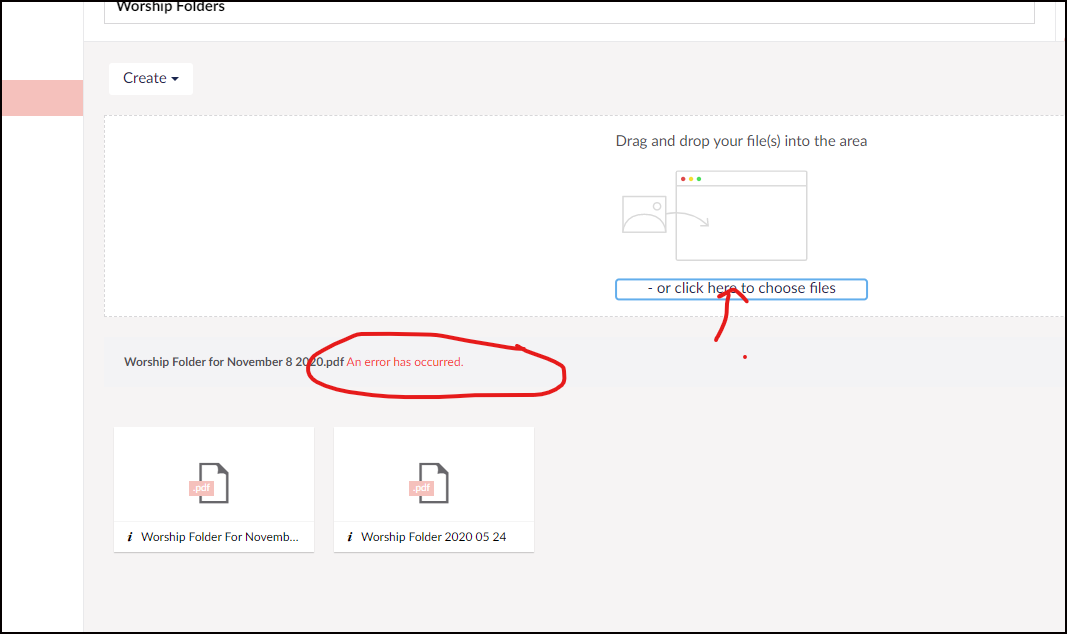Click the 'An error has occurred.' message
The width and height of the screenshot is (1067, 634).
coord(405,362)
